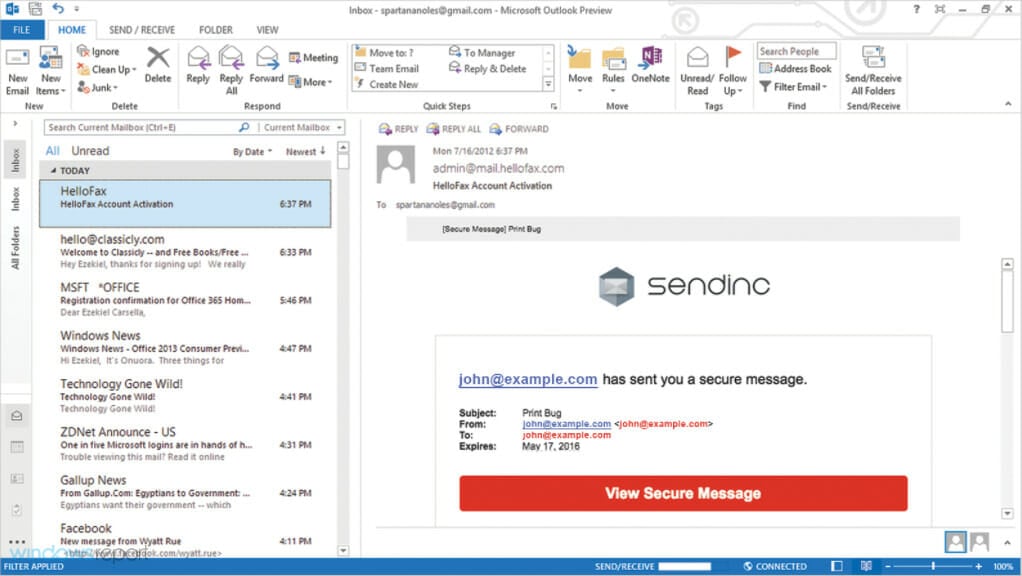Viewport: 1022px width, 576px height.
Task: Toggle Newest sort order
Action: coord(305,152)
